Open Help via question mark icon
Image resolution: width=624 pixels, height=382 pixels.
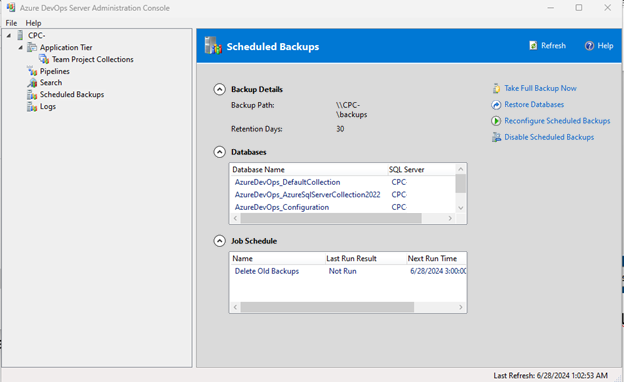click(589, 46)
